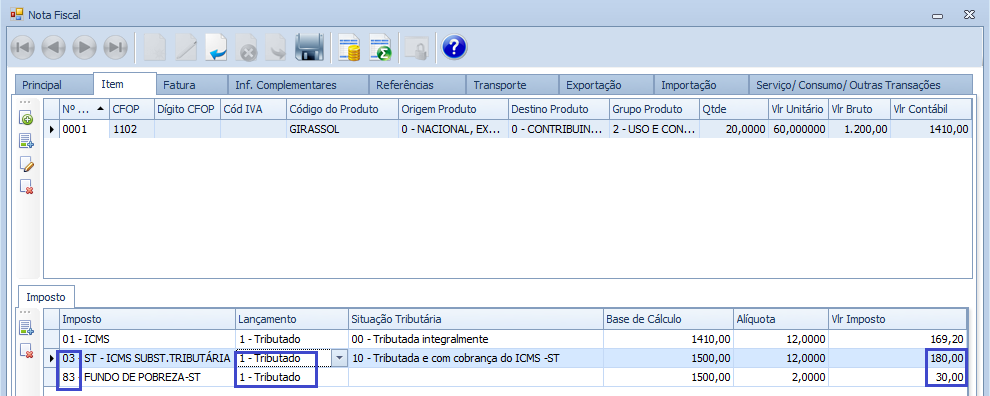Click the Origem Produto column header
Image resolution: width=990 pixels, height=396 pixels.
(x=453, y=109)
